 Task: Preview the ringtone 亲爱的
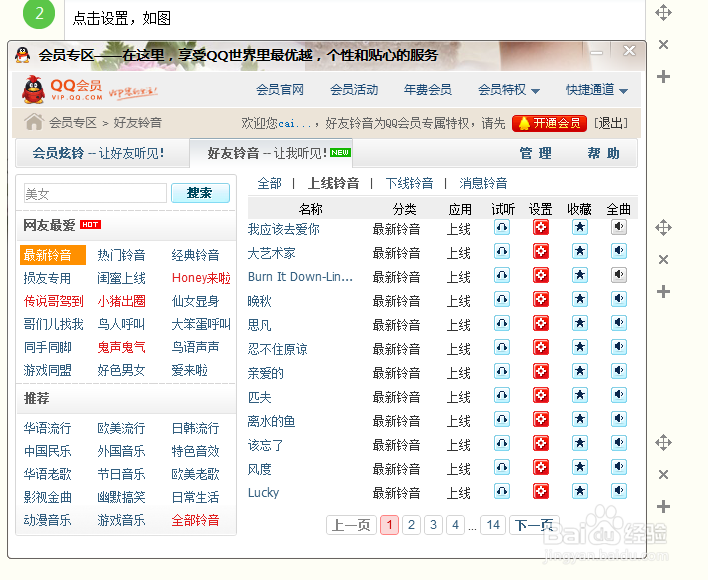[x=502, y=371]
